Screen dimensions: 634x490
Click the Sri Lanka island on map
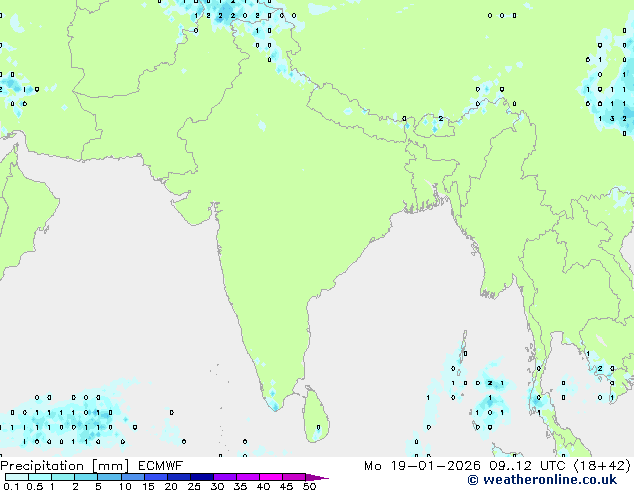[x=317, y=414]
